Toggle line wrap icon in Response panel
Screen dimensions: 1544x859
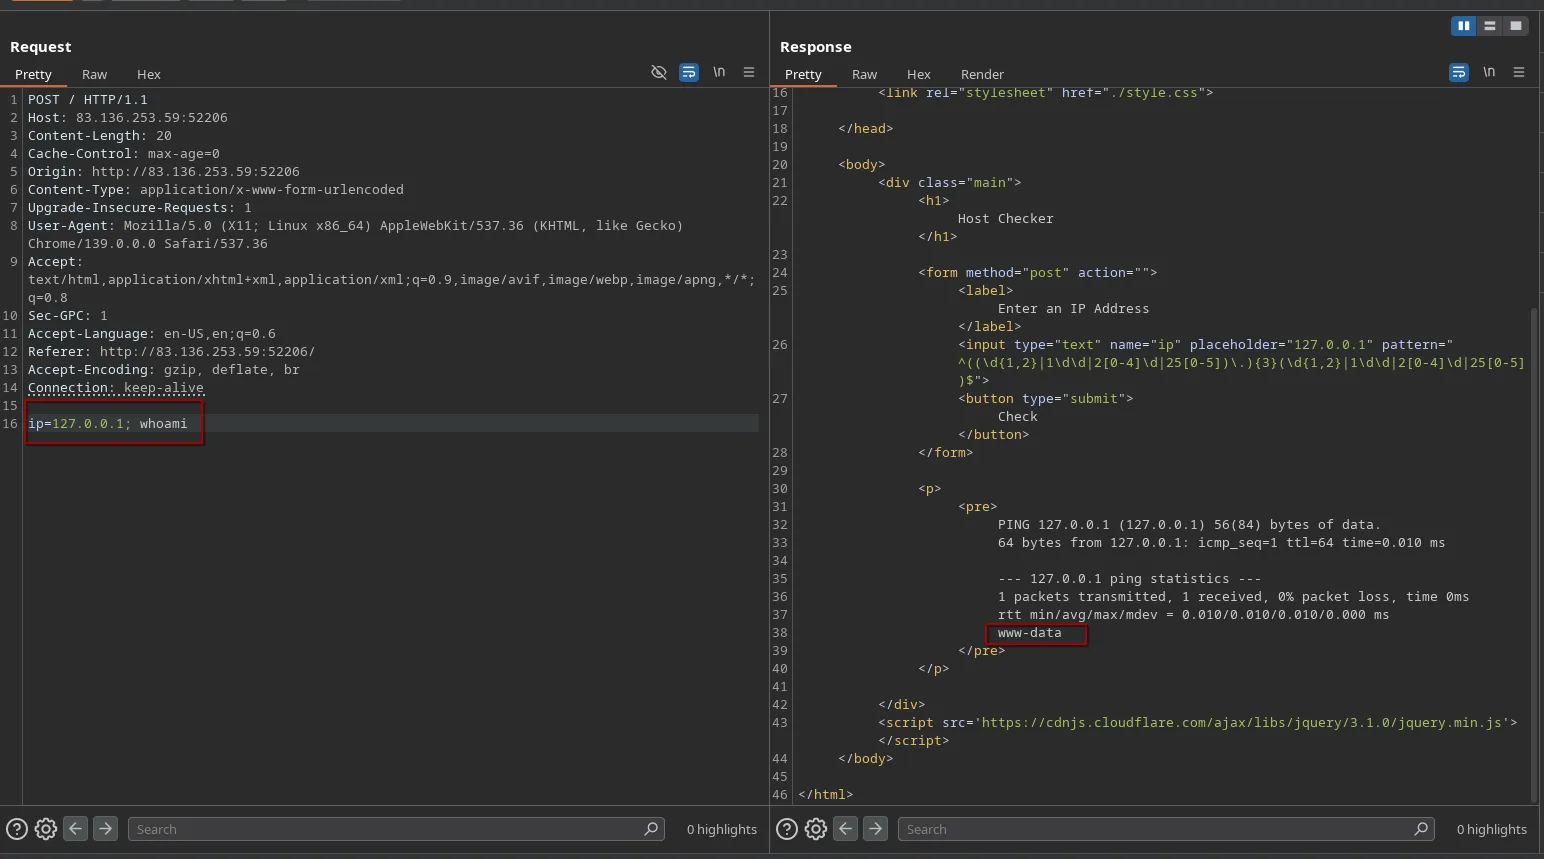pos(1459,72)
